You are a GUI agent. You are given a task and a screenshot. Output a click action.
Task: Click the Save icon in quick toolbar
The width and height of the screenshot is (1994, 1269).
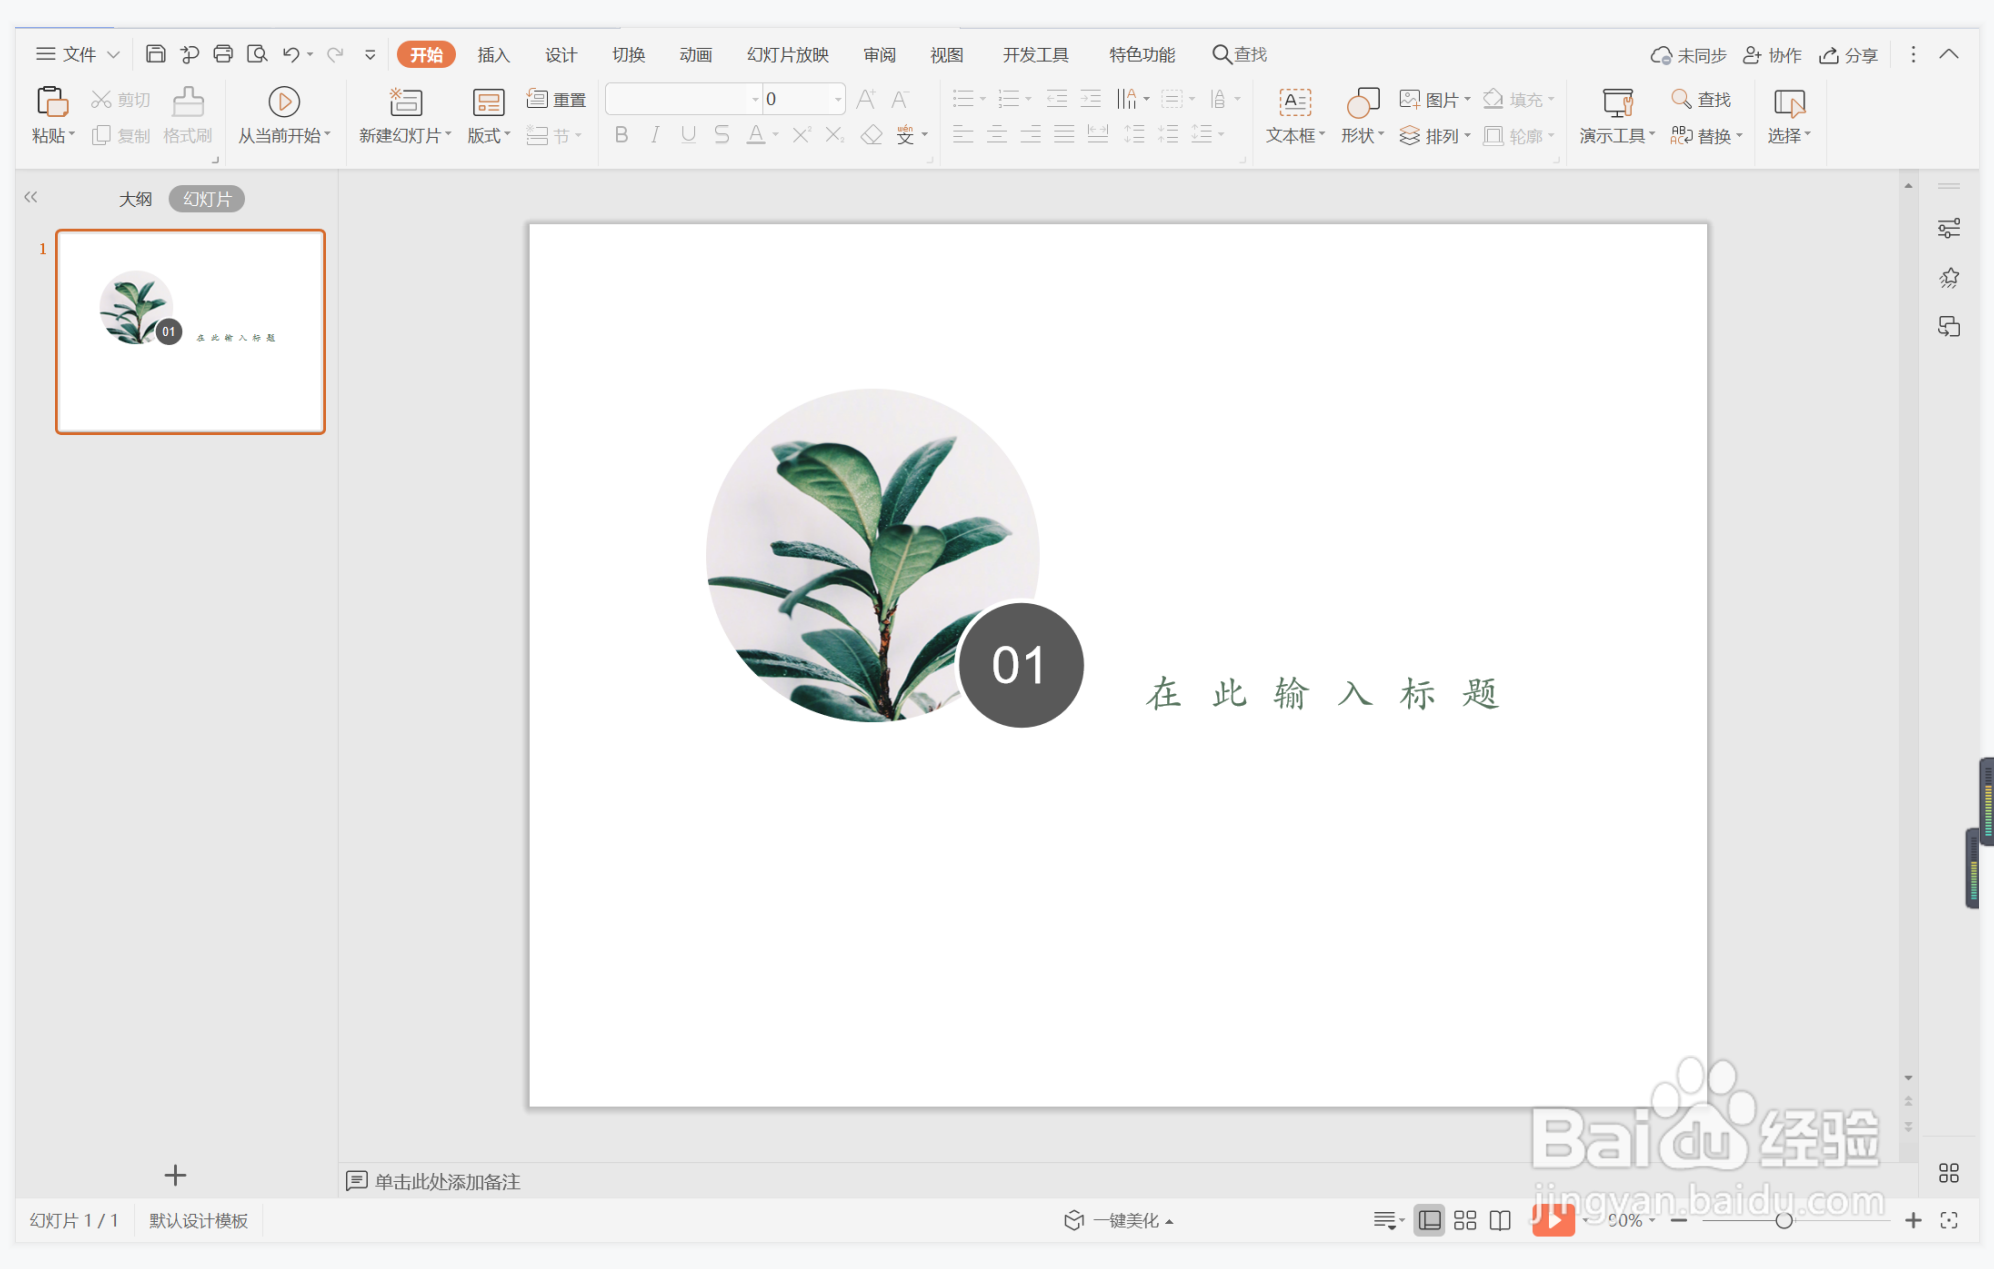pyautogui.click(x=155, y=54)
